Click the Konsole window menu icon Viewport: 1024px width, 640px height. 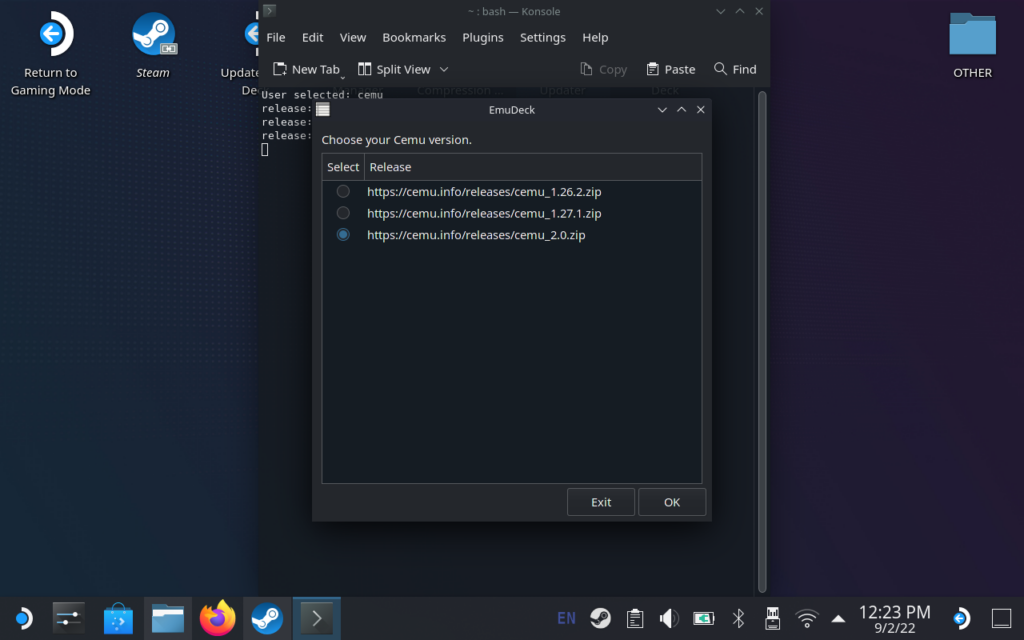click(269, 10)
